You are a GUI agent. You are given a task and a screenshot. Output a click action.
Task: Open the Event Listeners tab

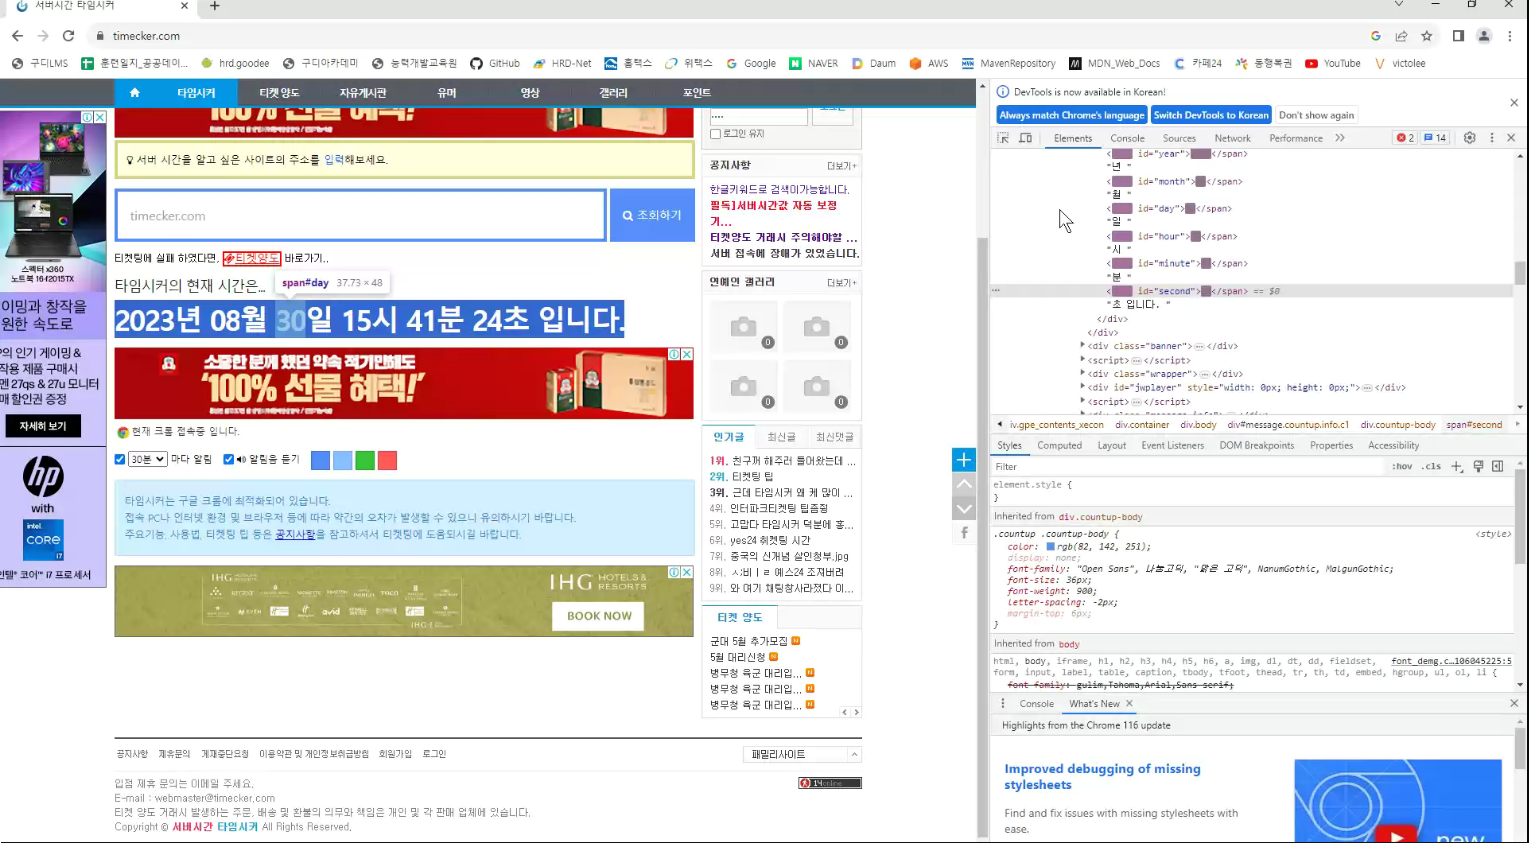(x=1172, y=445)
